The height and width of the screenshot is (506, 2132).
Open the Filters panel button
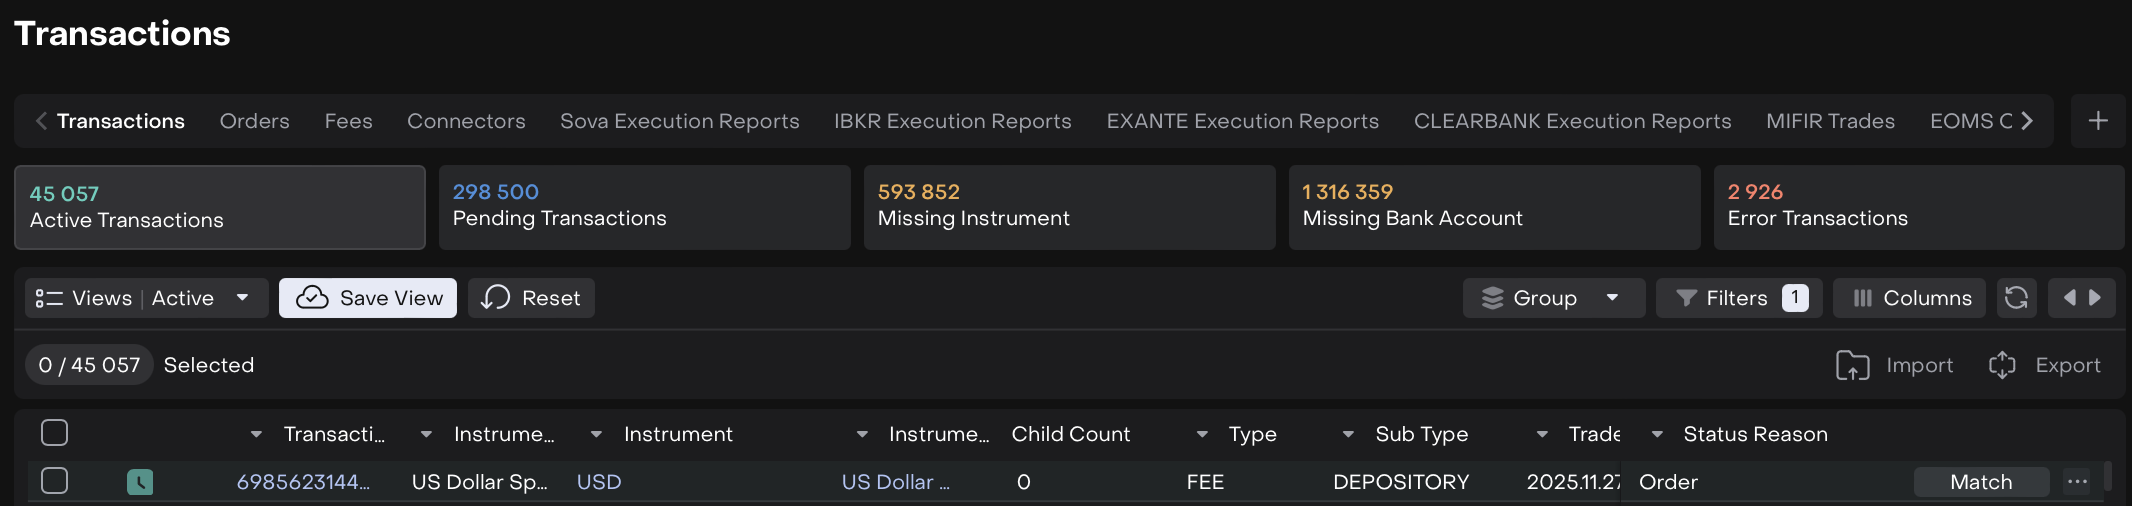1738,298
